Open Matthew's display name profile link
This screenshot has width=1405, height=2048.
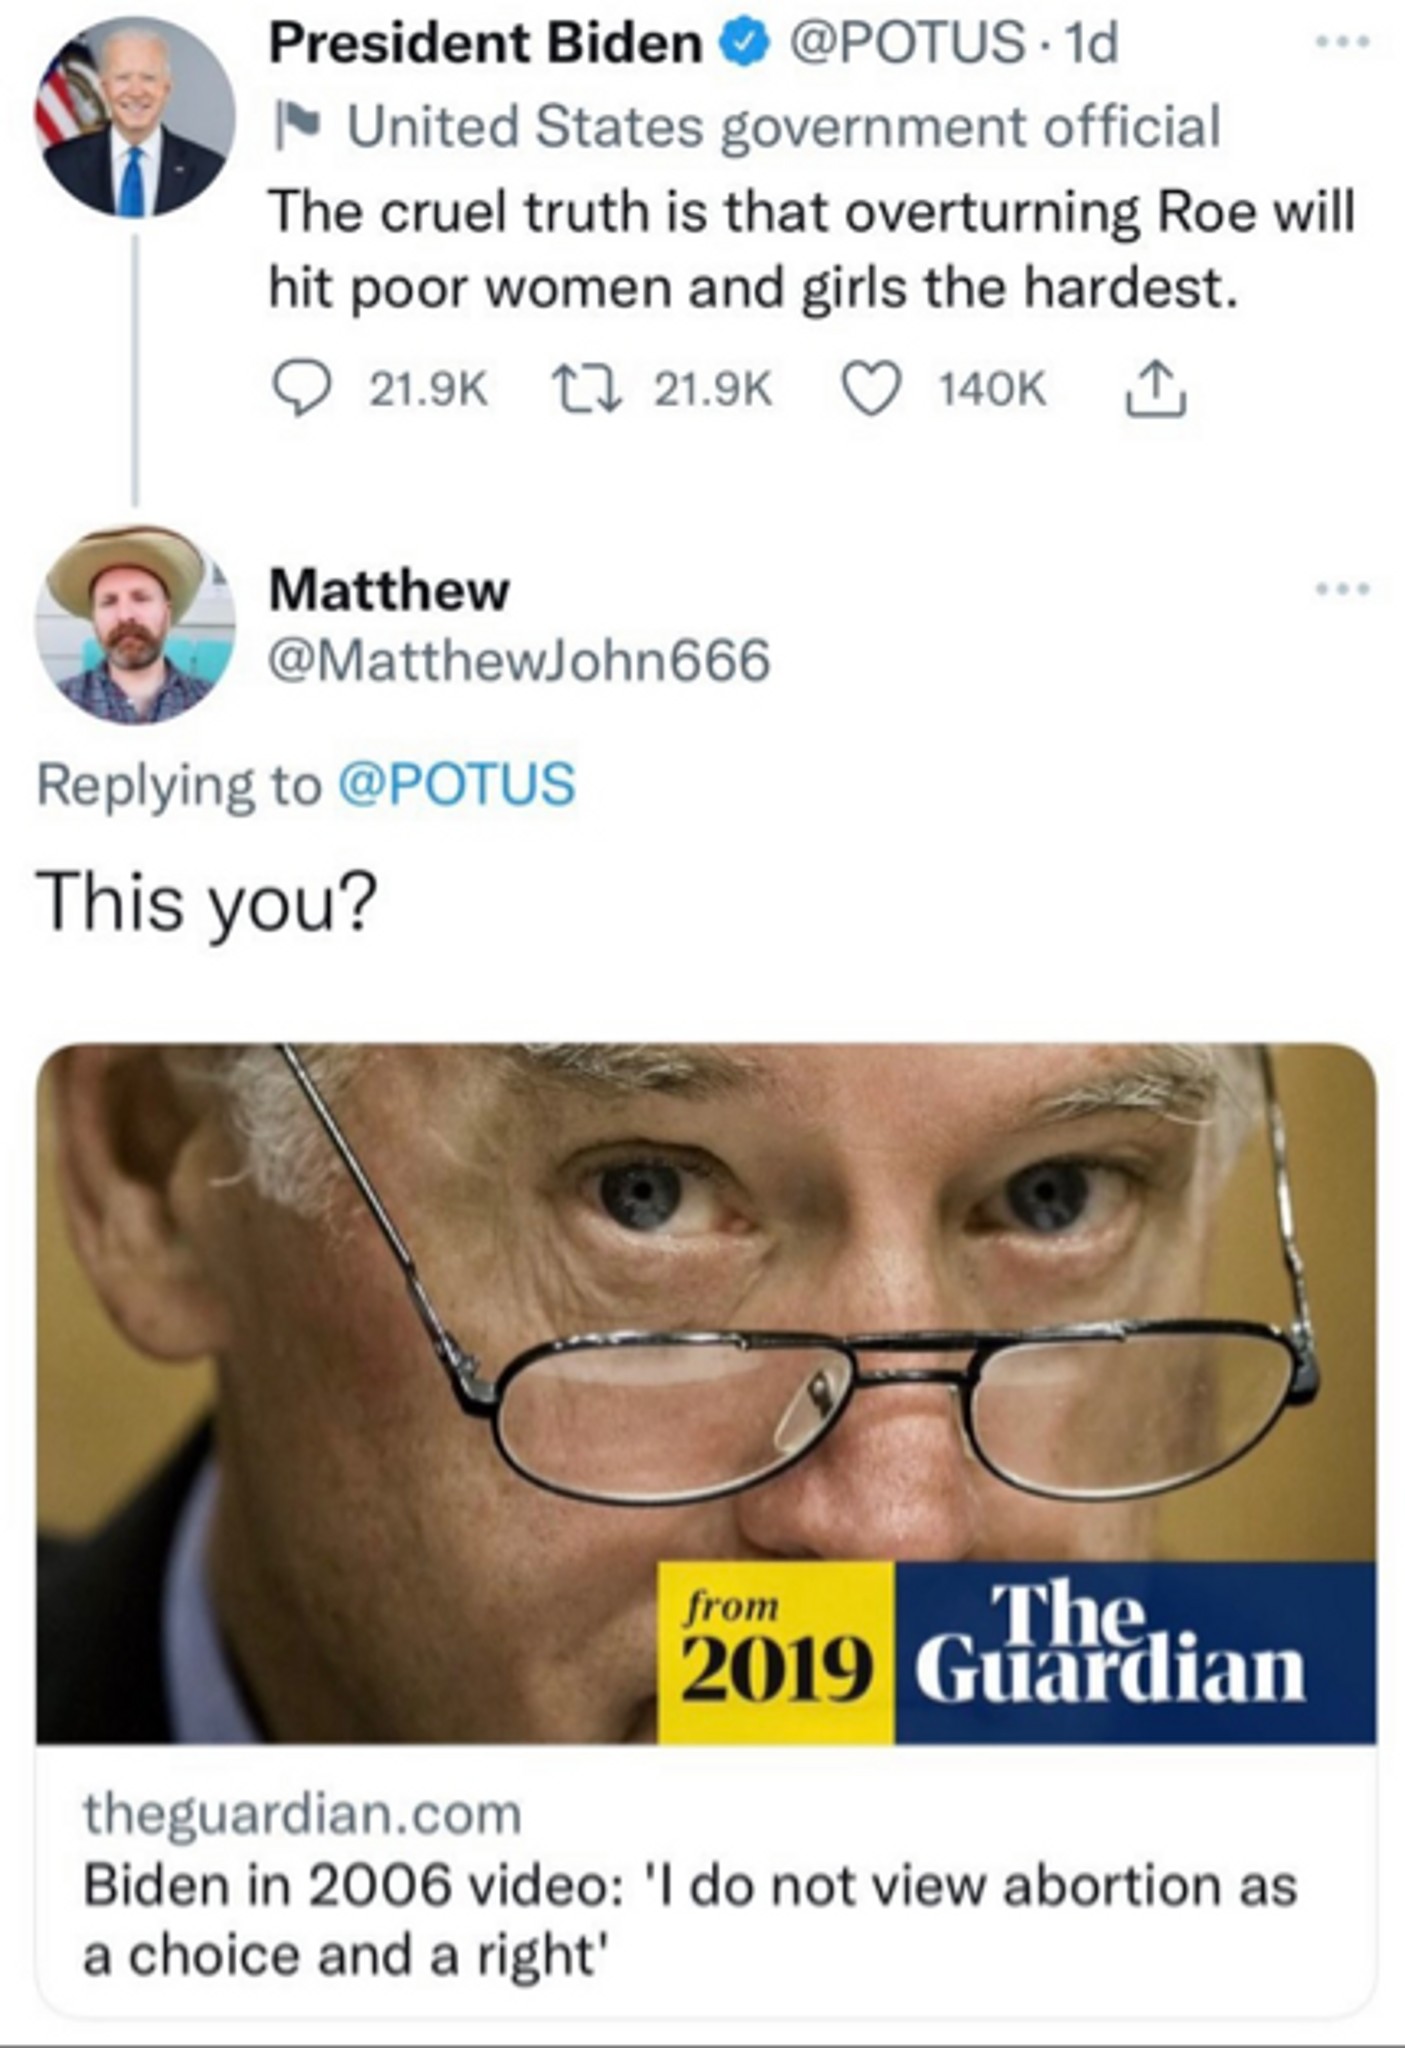[389, 589]
